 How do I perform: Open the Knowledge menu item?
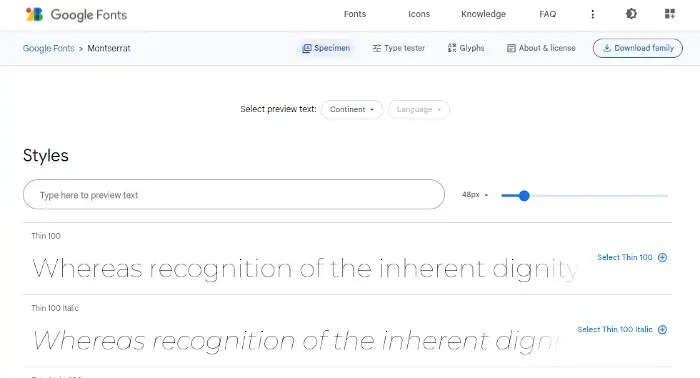pos(483,14)
